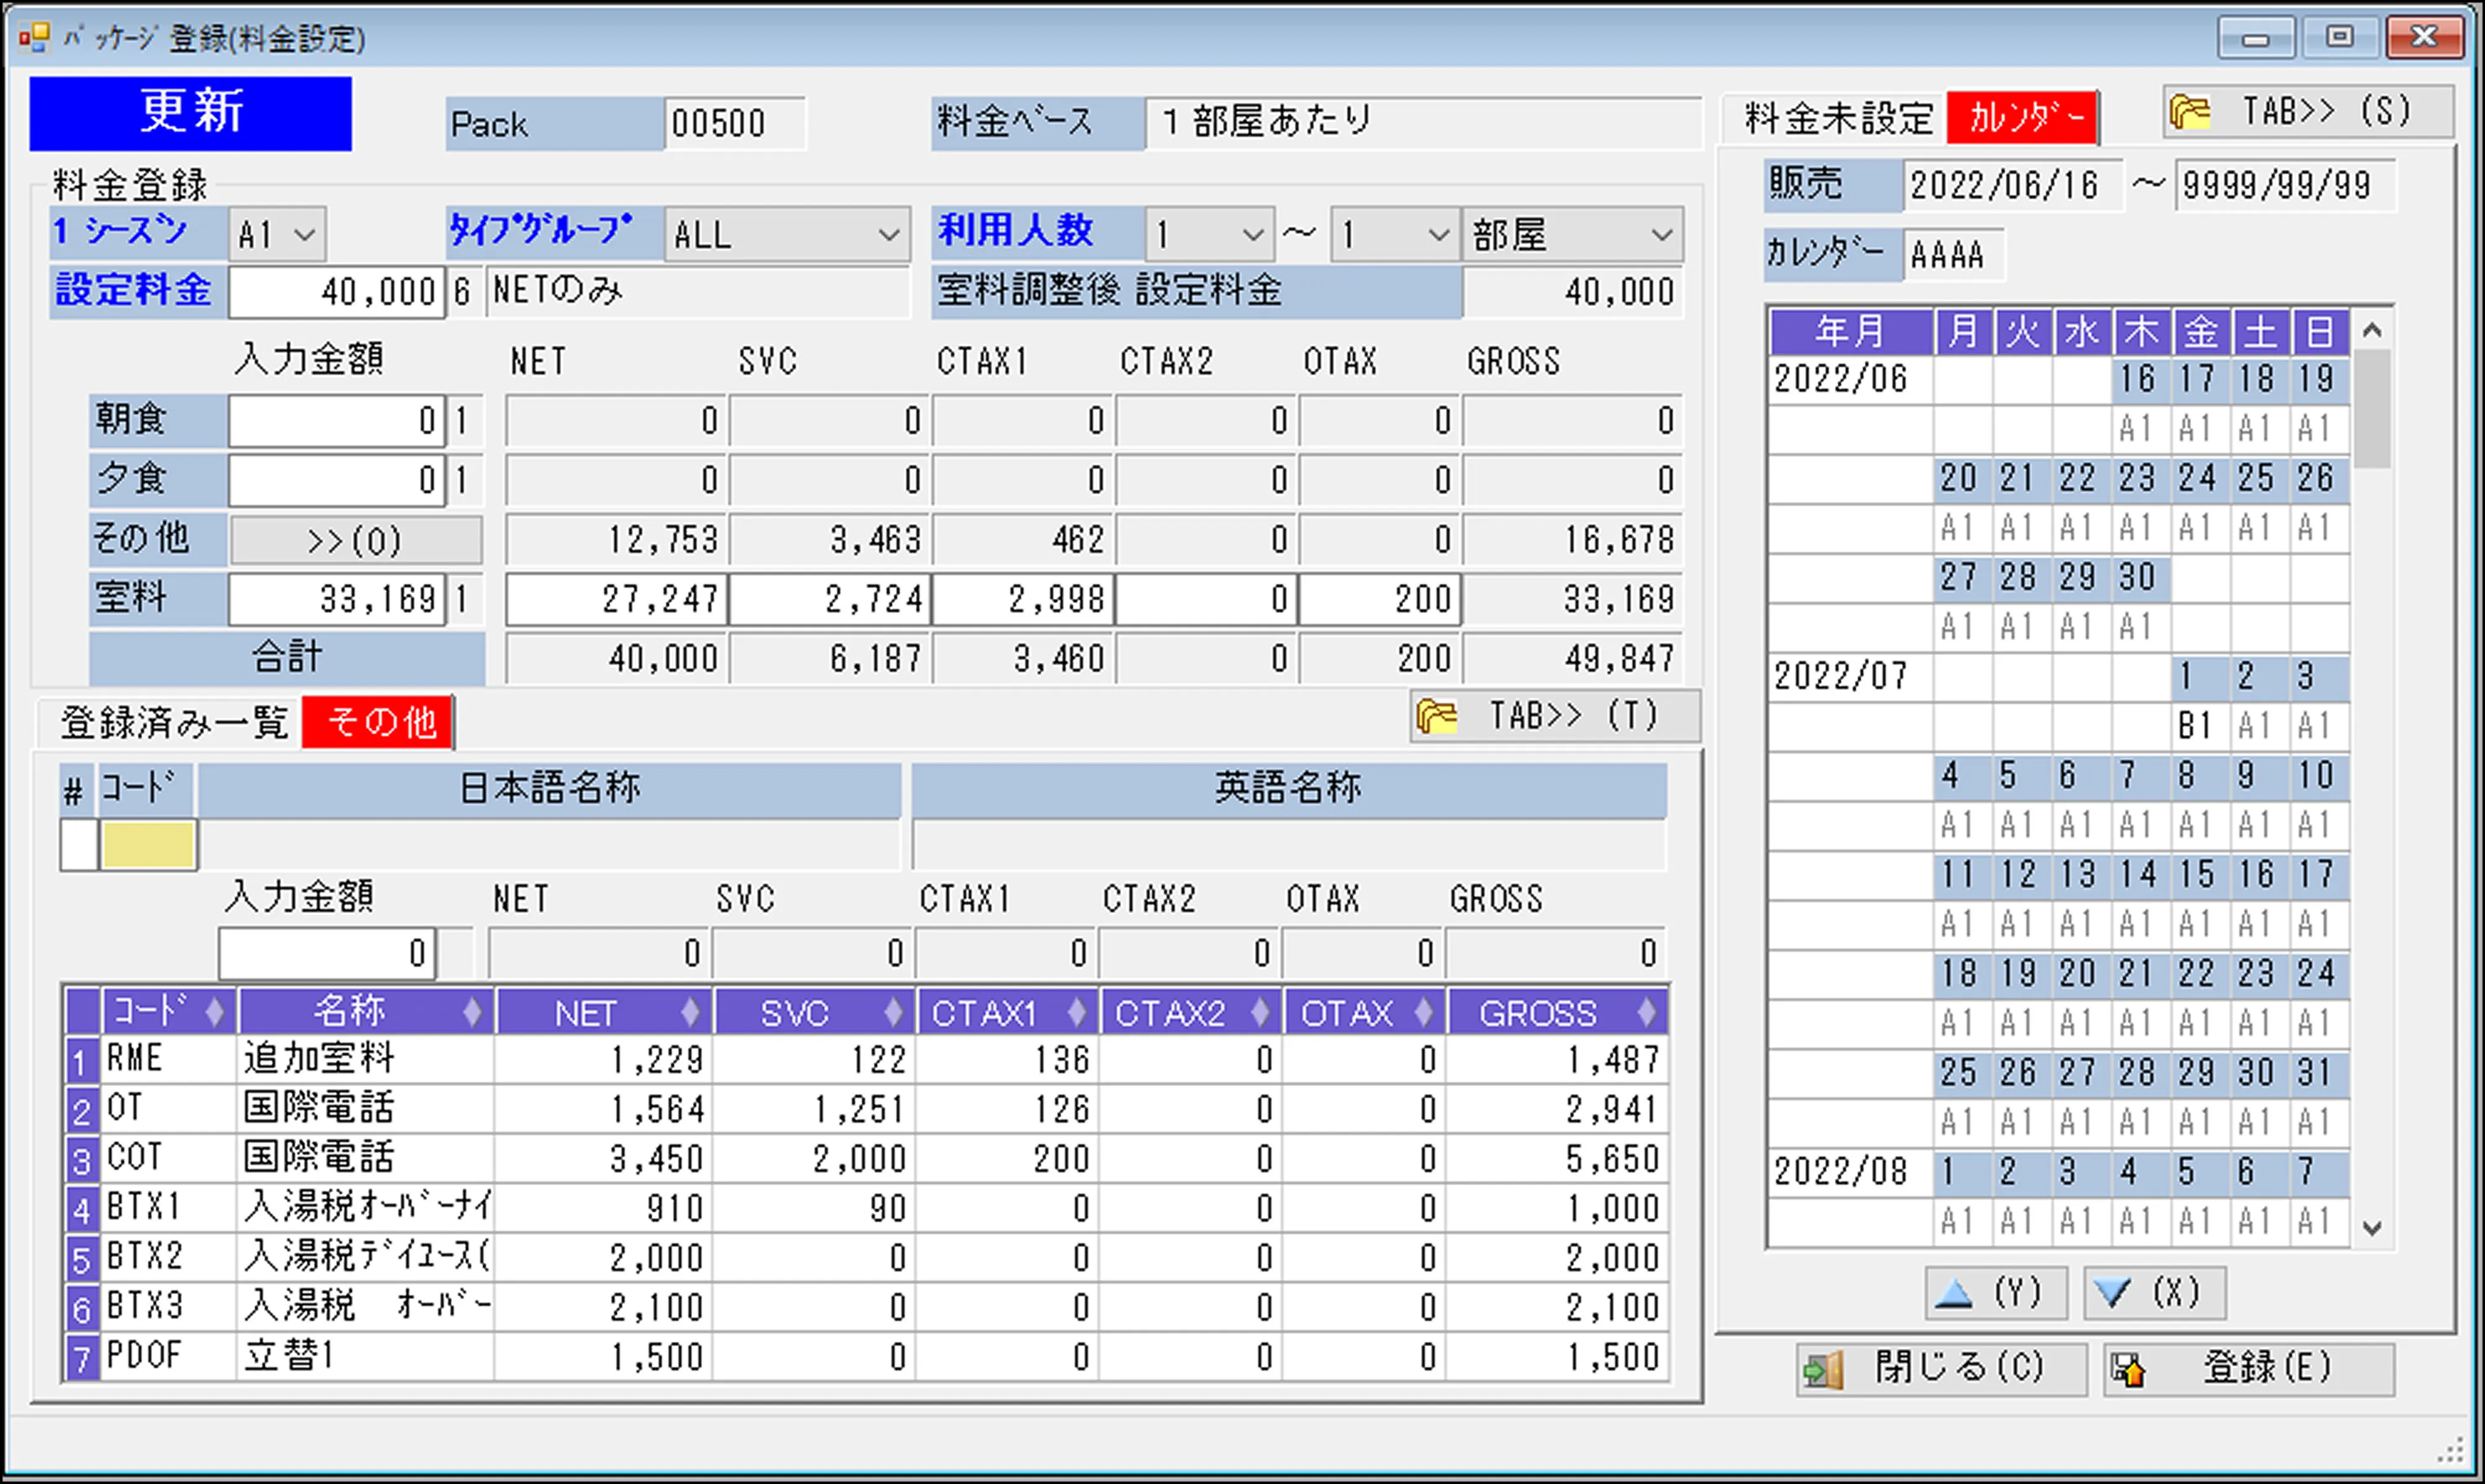Click the folder icon on TAB>> (S) button
The height and width of the screenshot is (1484, 2485).
(x=2190, y=112)
